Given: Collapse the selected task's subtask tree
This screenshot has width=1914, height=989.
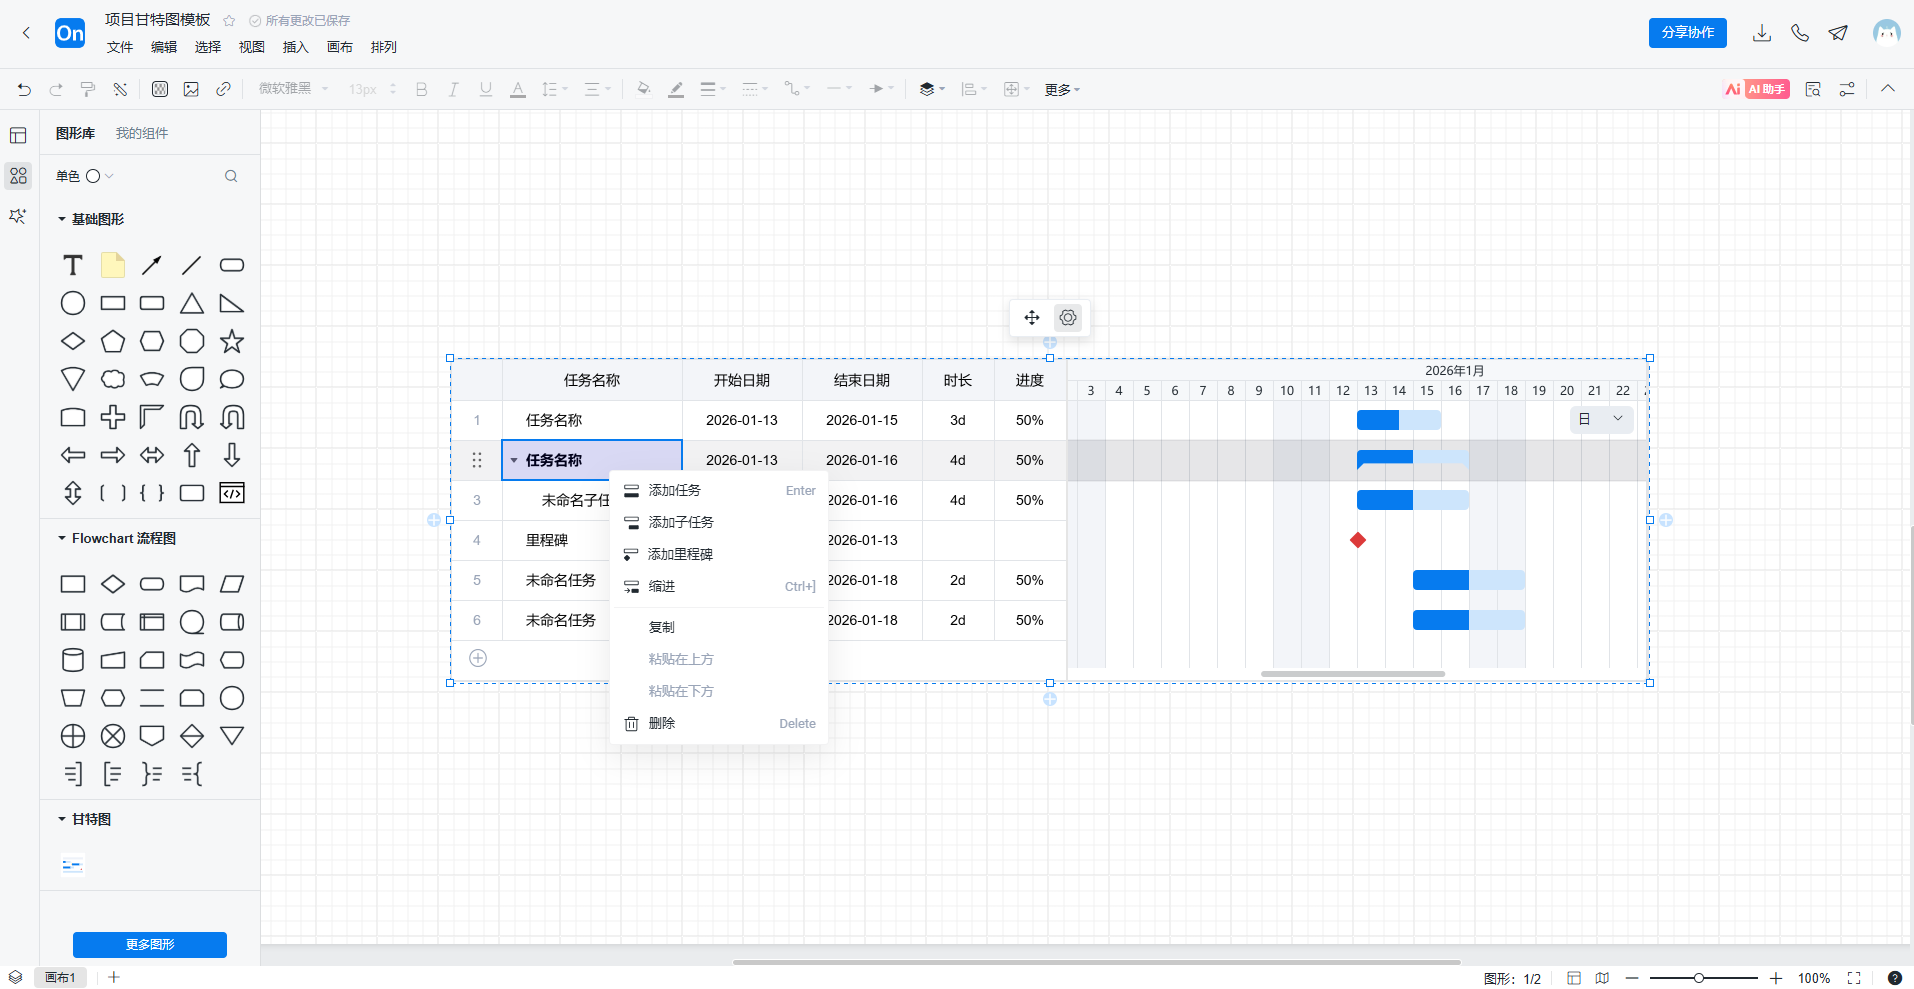Looking at the screenshot, I should coord(514,460).
